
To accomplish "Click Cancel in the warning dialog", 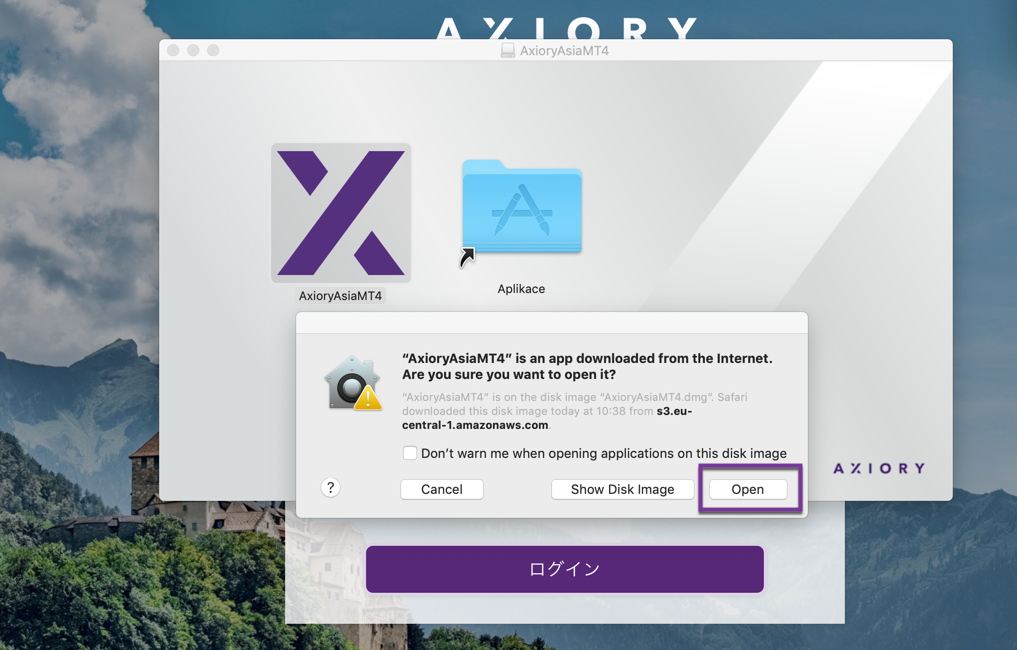I will pos(442,489).
